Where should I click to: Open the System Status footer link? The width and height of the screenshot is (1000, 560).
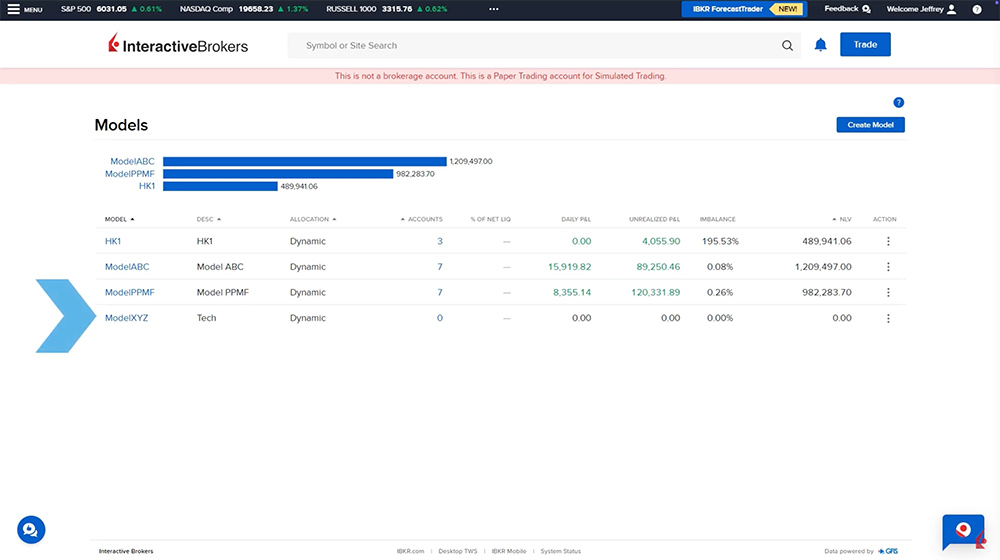click(561, 551)
